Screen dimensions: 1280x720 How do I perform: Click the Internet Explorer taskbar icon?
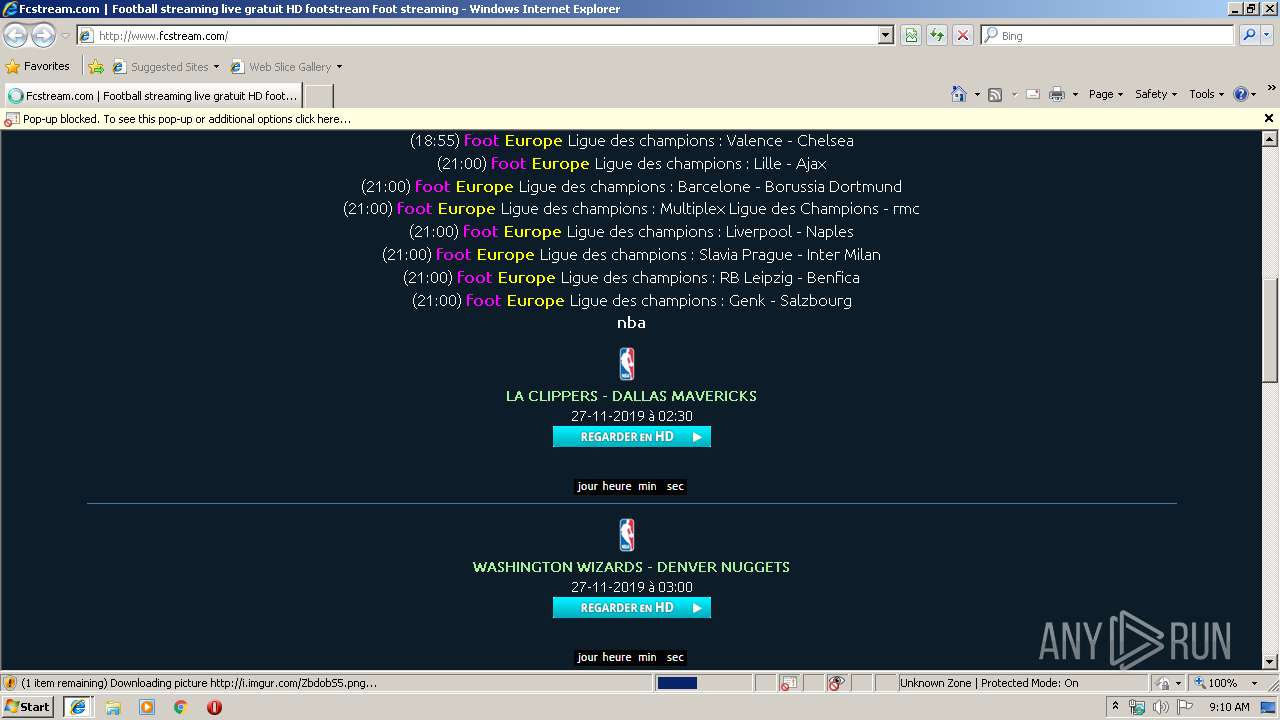coord(79,707)
